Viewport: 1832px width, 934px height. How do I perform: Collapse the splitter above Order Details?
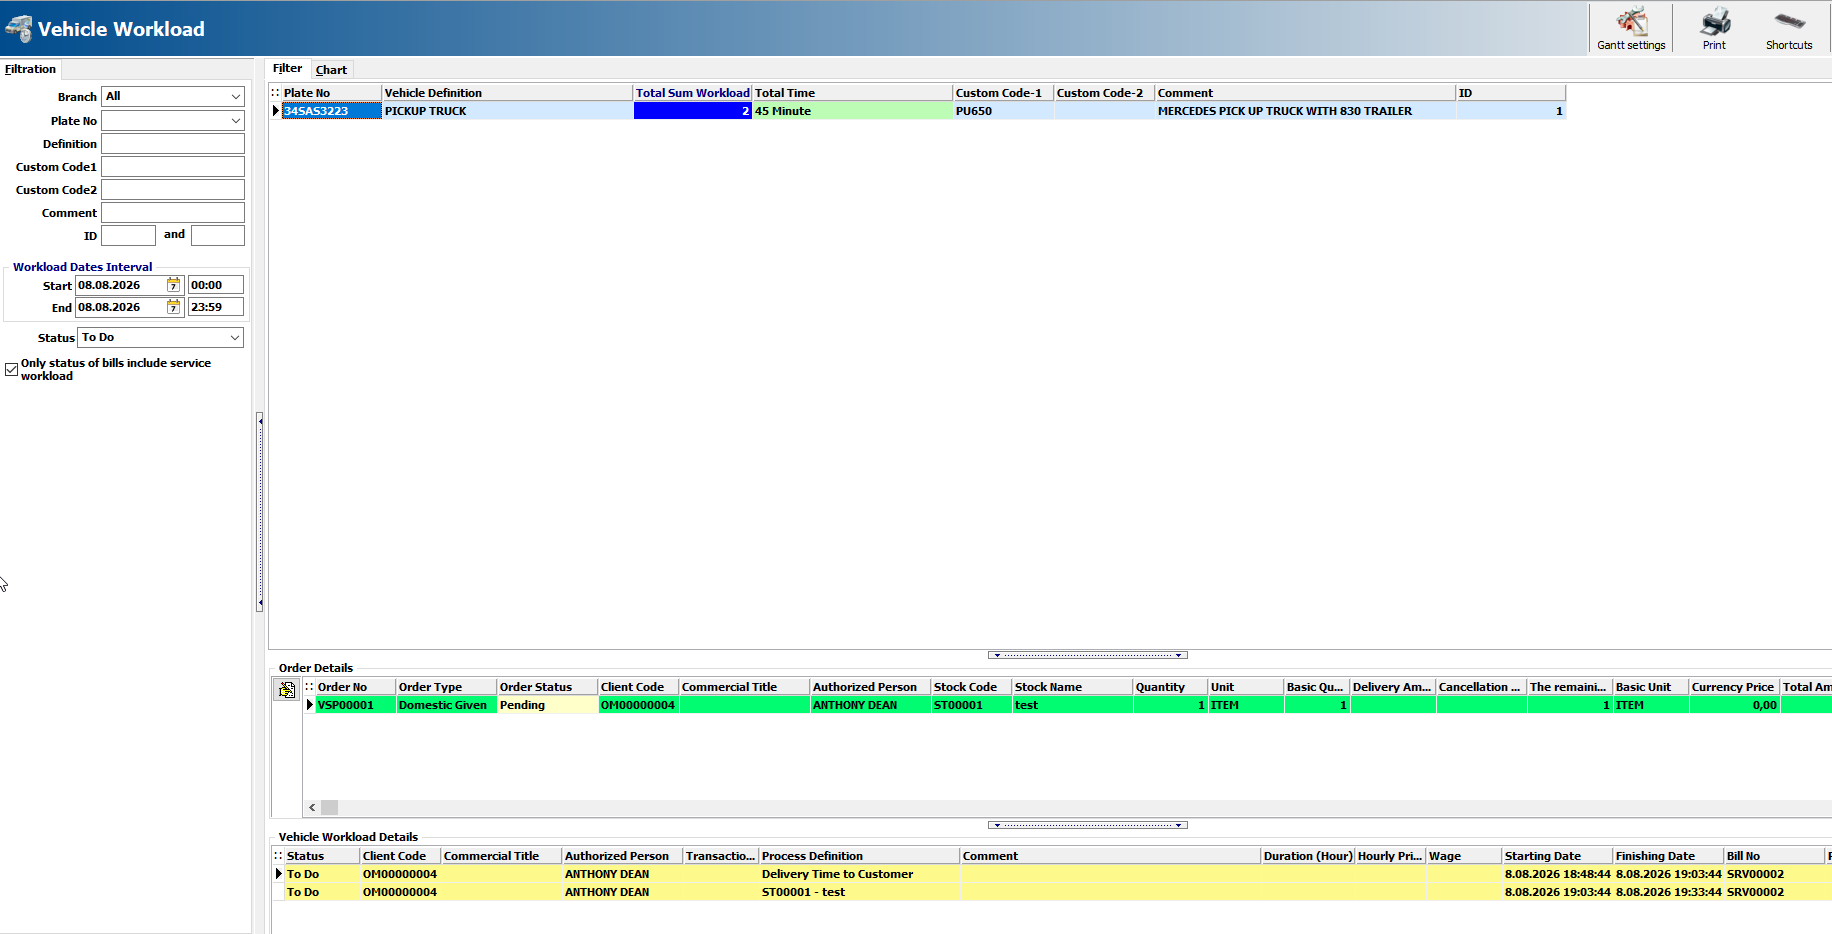tap(1088, 655)
